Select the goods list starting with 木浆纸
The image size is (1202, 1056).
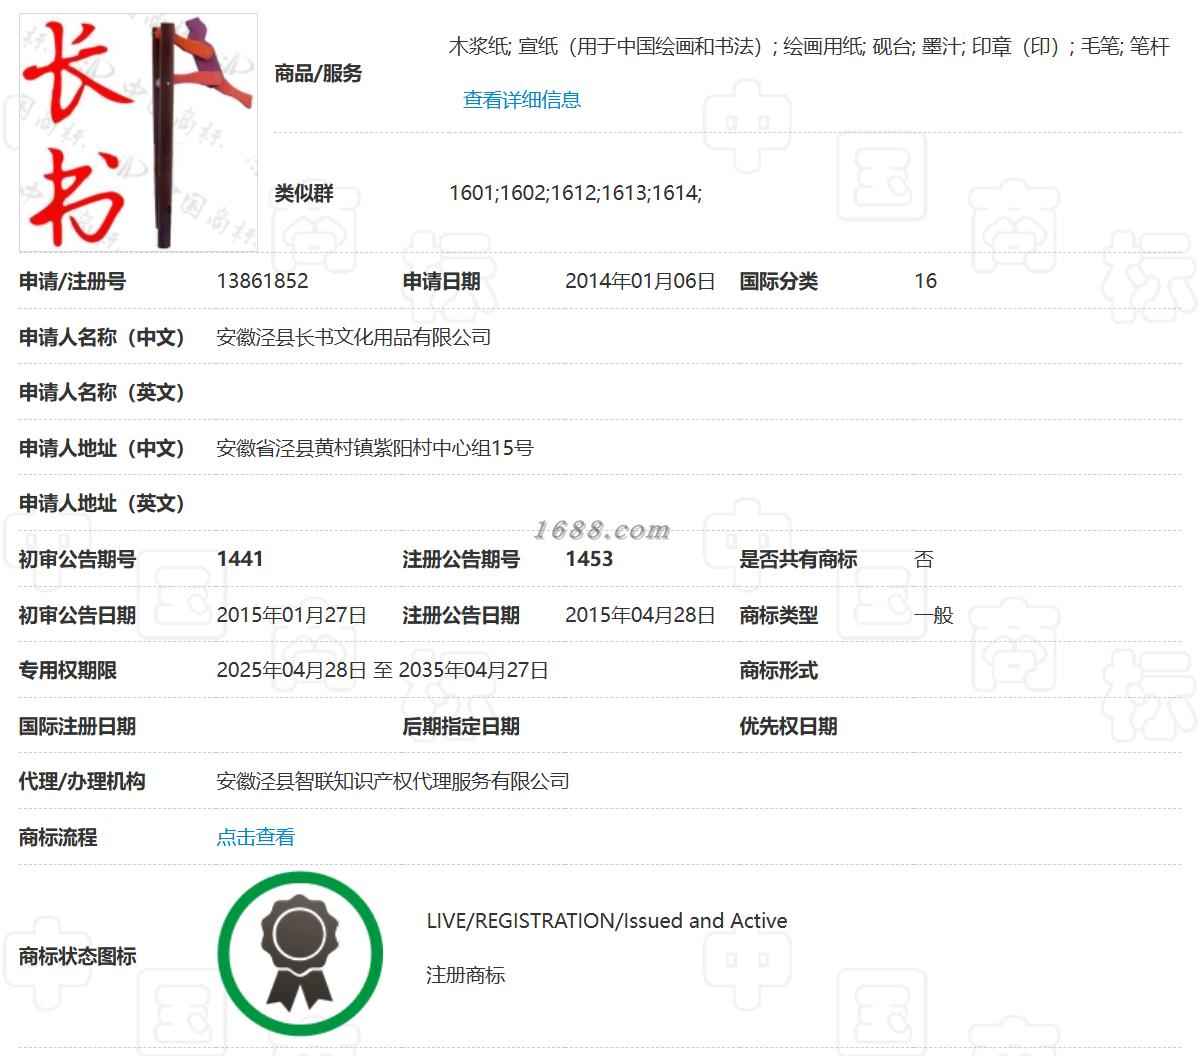[x=809, y=46]
